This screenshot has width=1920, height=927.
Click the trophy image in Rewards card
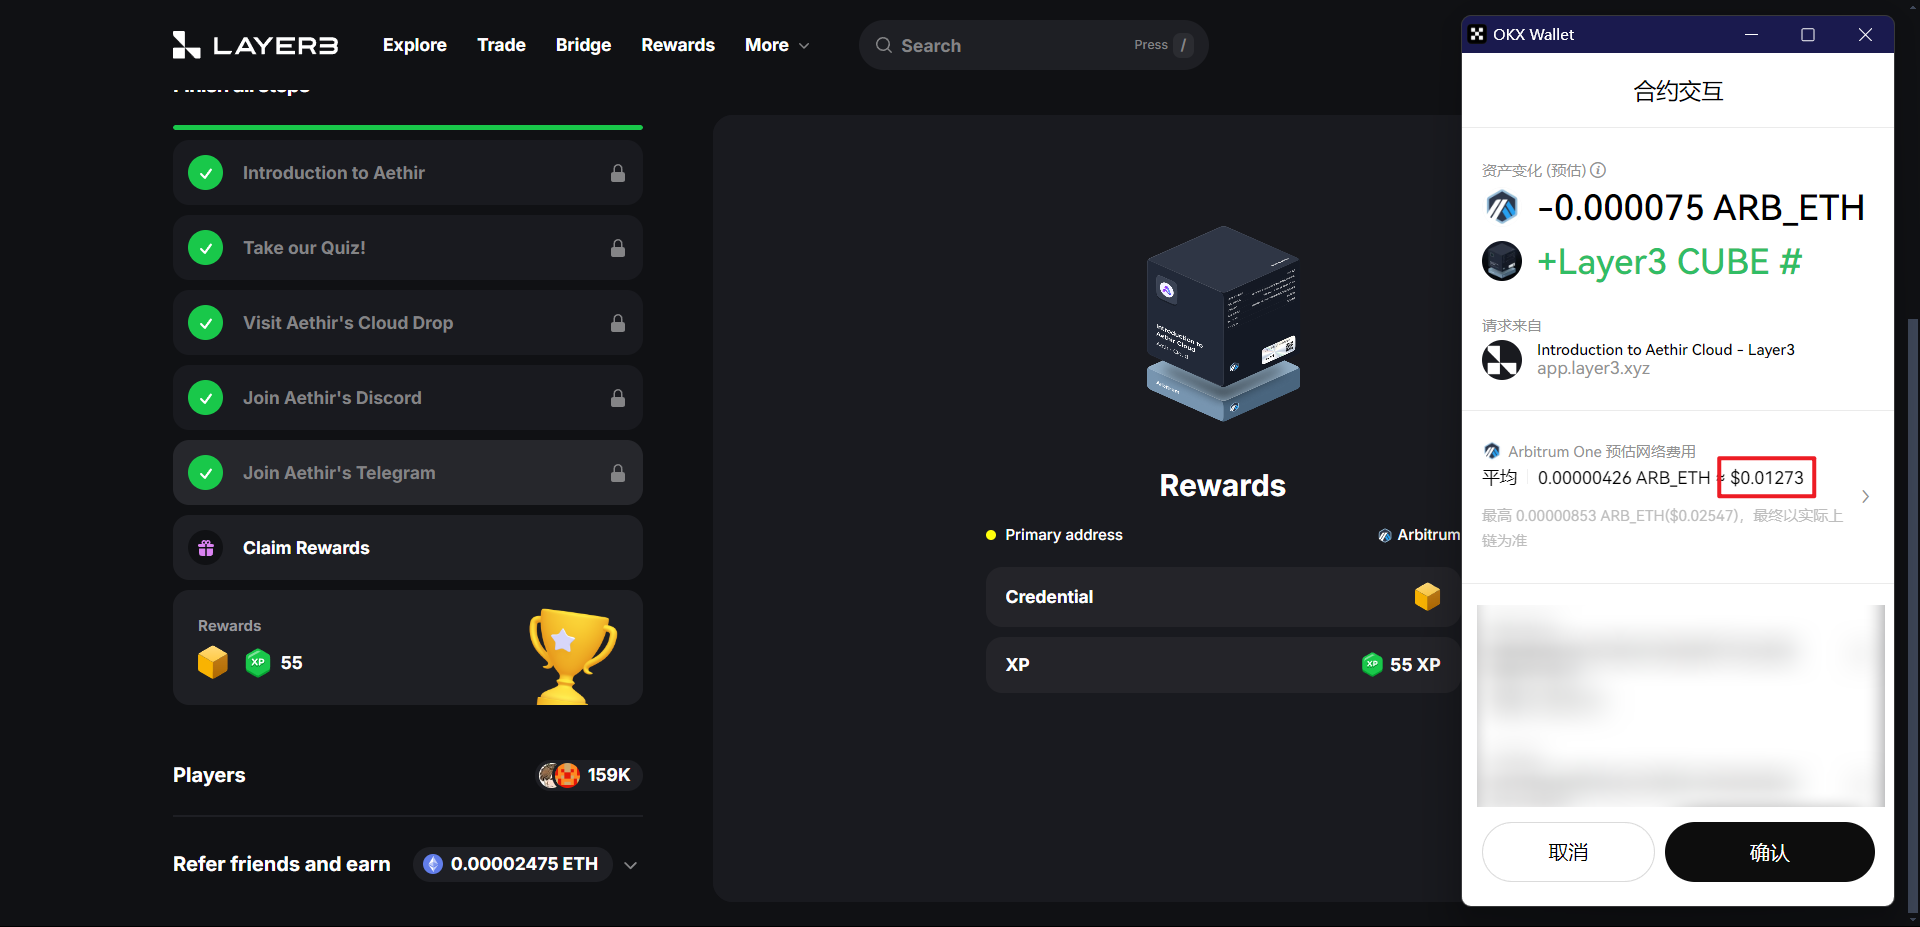pyautogui.click(x=572, y=656)
